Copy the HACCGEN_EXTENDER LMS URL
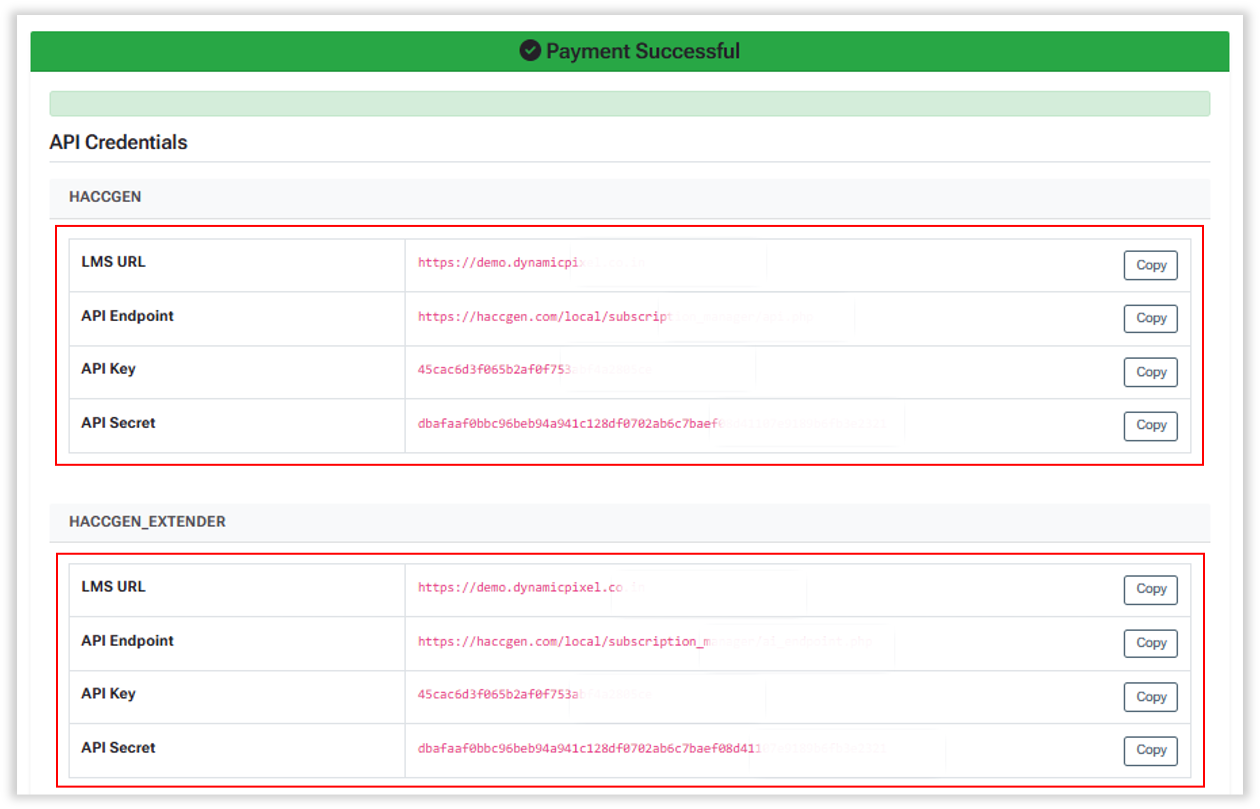The height and width of the screenshot is (809, 1260). click(1151, 590)
